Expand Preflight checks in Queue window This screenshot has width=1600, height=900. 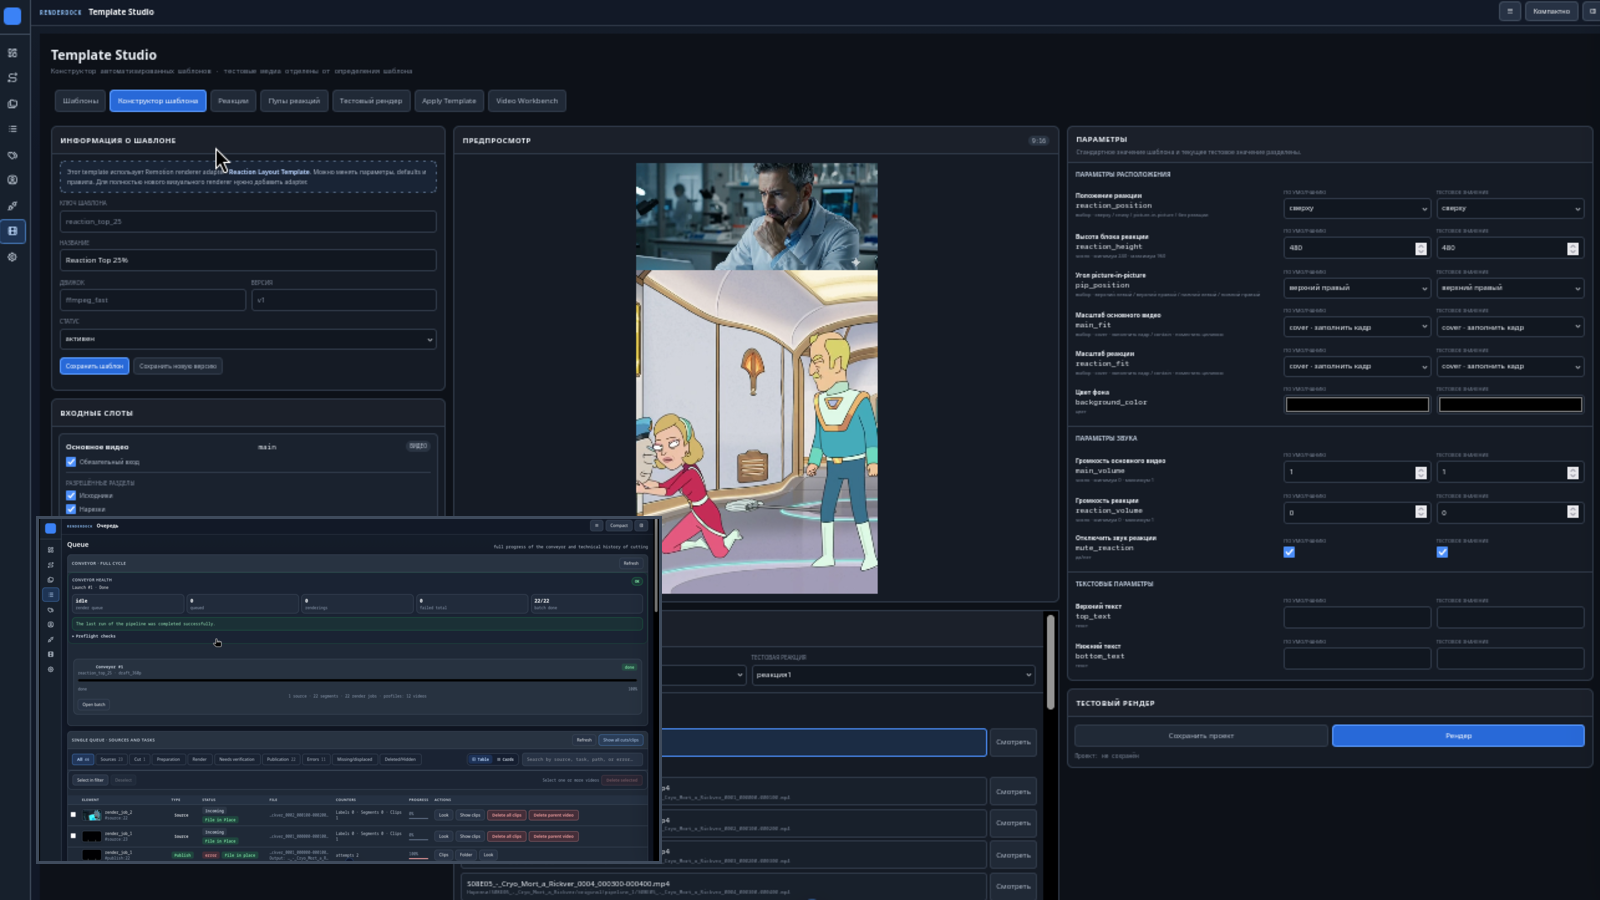[96, 636]
